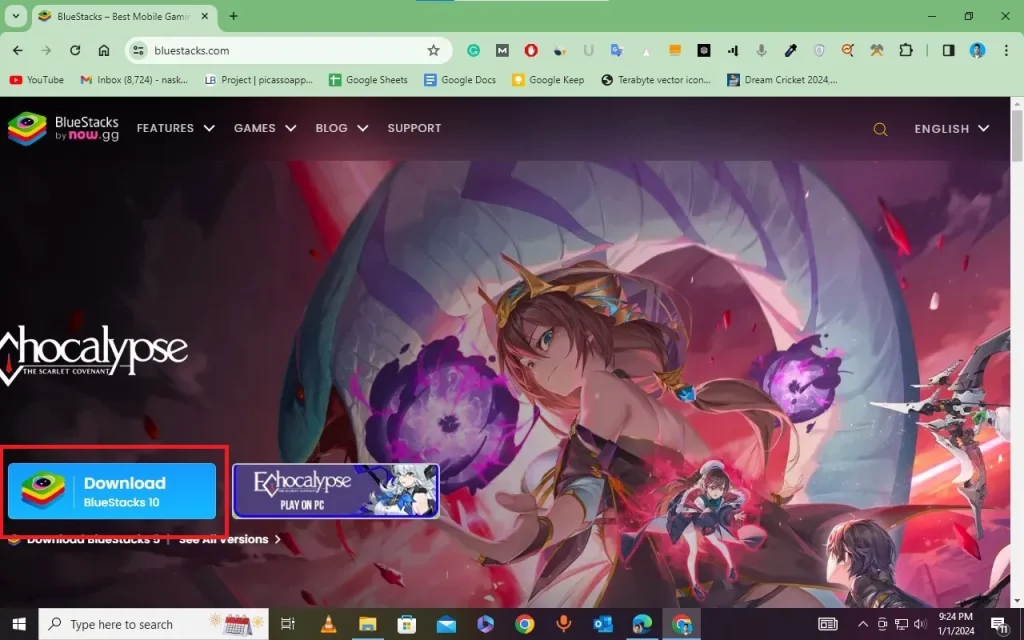Close the BlueStacks browser tab
The image size is (1024, 640).
coord(204,16)
